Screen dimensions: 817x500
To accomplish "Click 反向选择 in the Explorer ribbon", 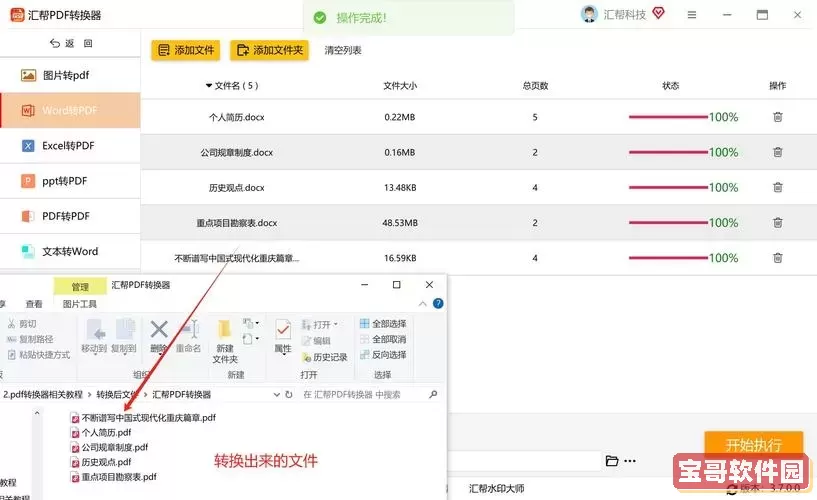I will [x=383, y=355].
